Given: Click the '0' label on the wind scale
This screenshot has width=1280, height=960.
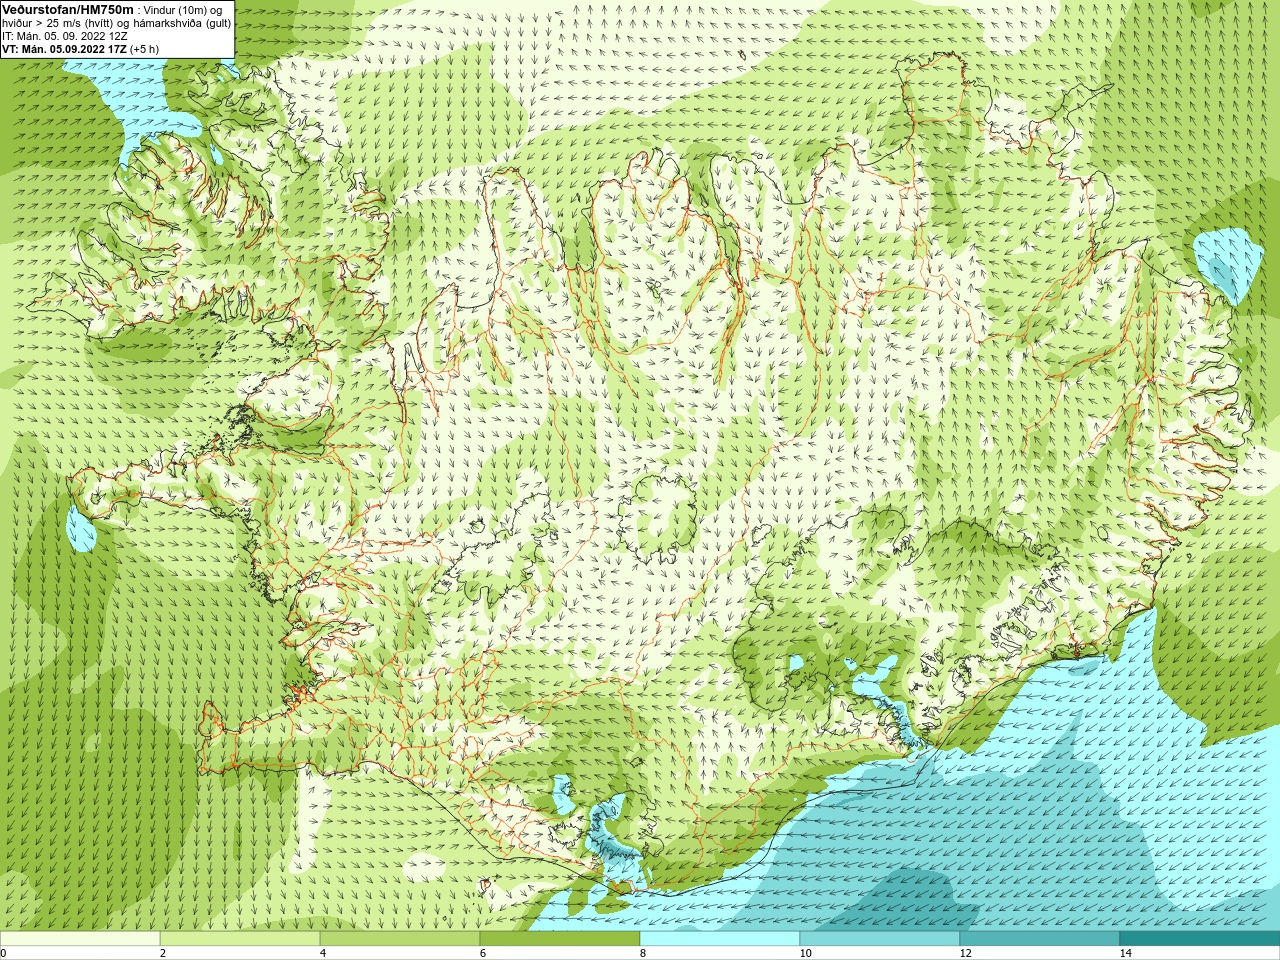Looking at the screenshot, I should (4, 953).
